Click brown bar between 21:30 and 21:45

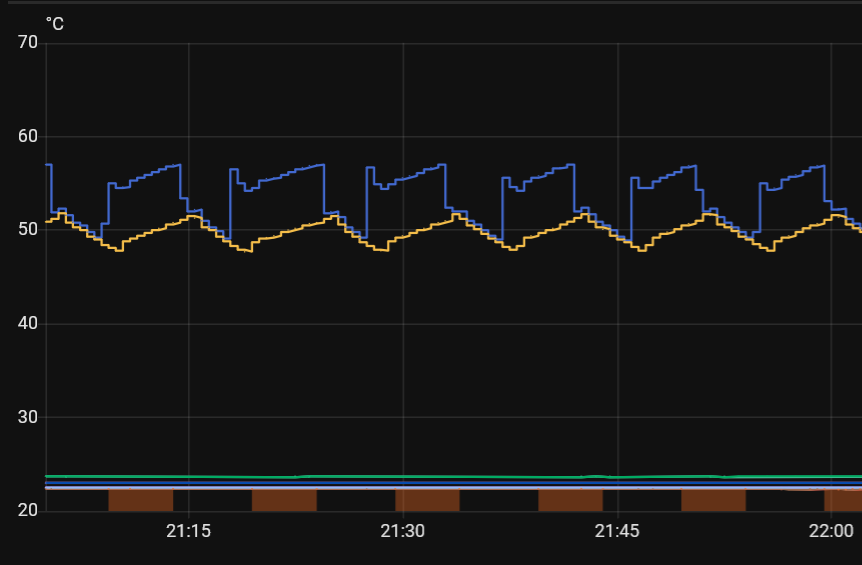[x=570, y=500]
